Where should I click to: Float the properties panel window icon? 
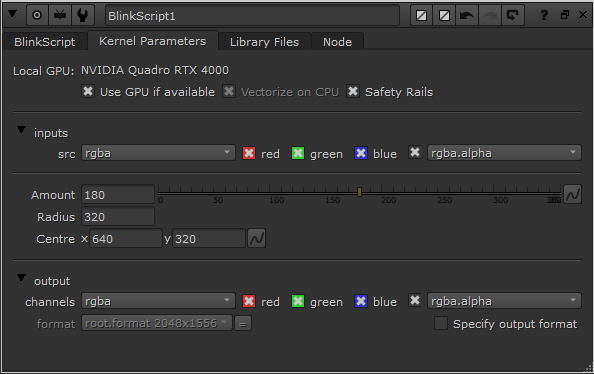coord(564,15)
